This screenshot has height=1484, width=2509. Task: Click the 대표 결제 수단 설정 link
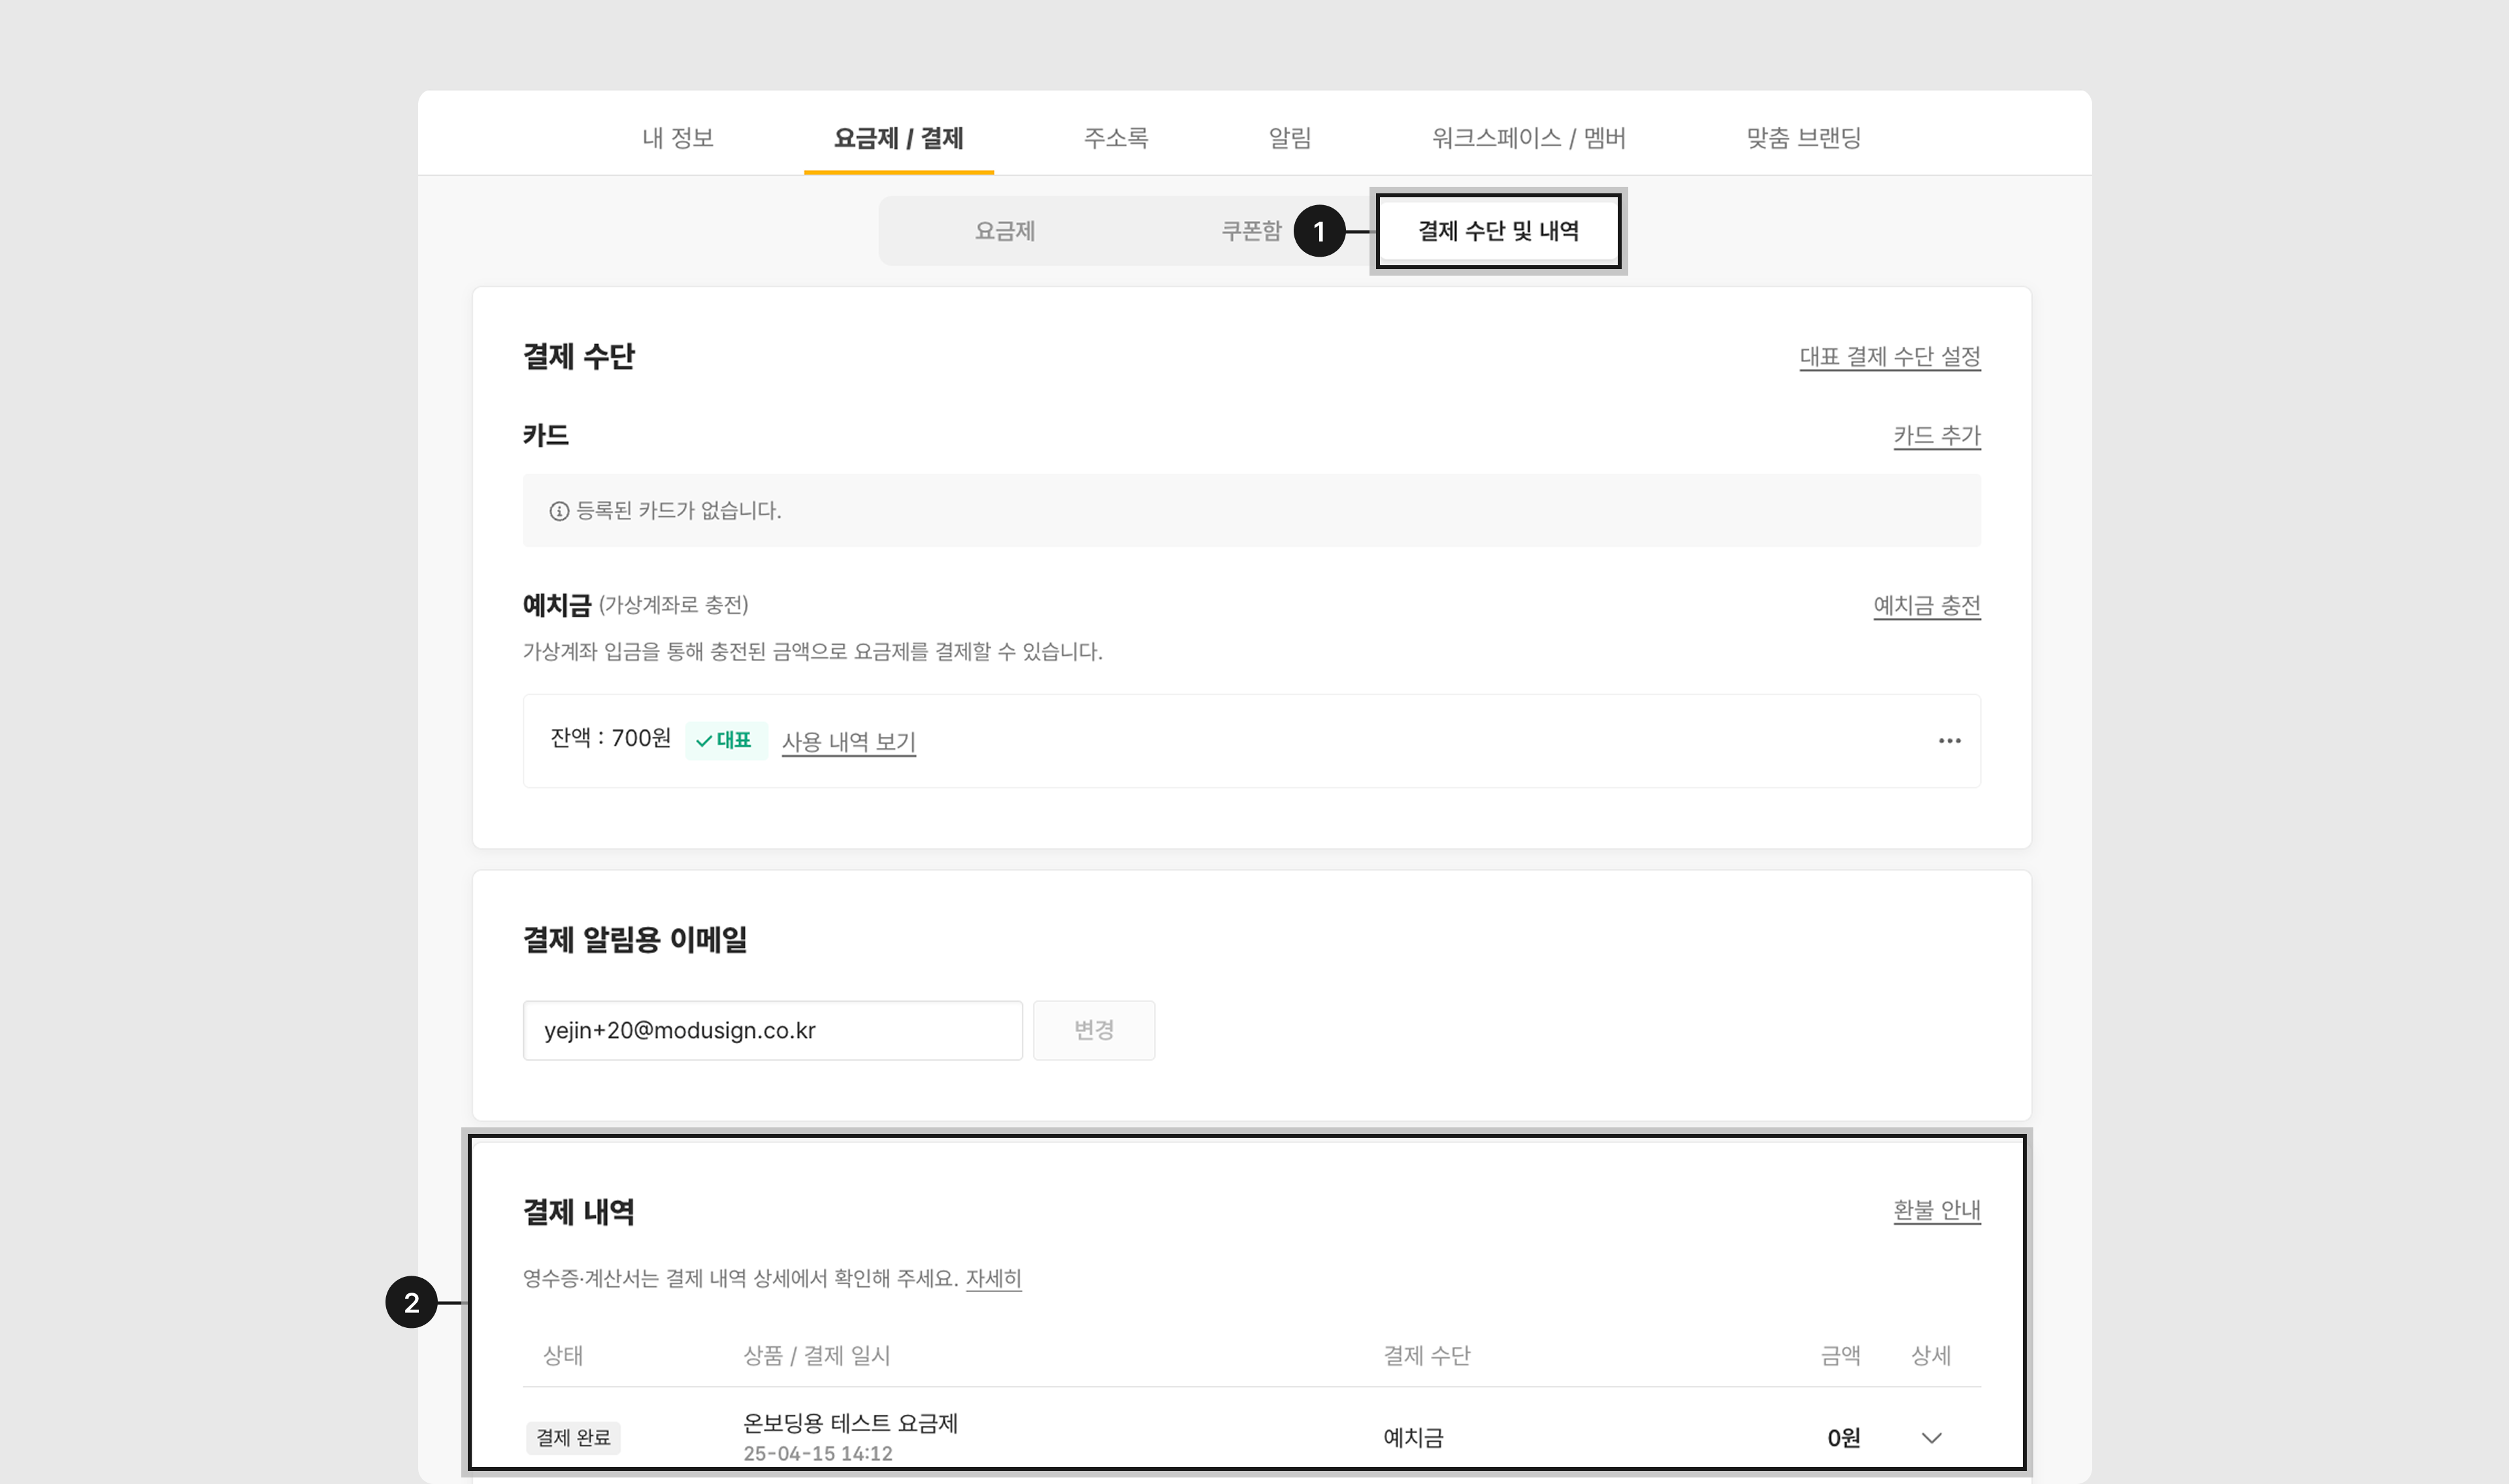1889,357
